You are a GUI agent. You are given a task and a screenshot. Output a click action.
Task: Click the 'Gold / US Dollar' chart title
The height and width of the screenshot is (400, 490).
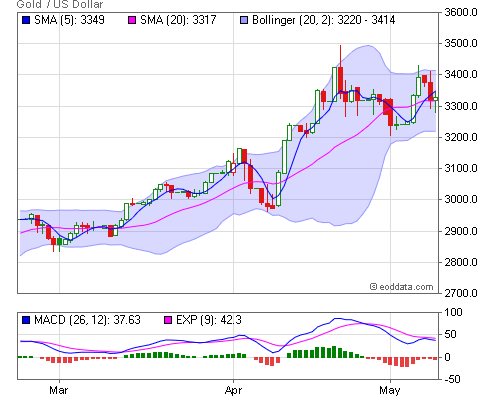[60, 4]
